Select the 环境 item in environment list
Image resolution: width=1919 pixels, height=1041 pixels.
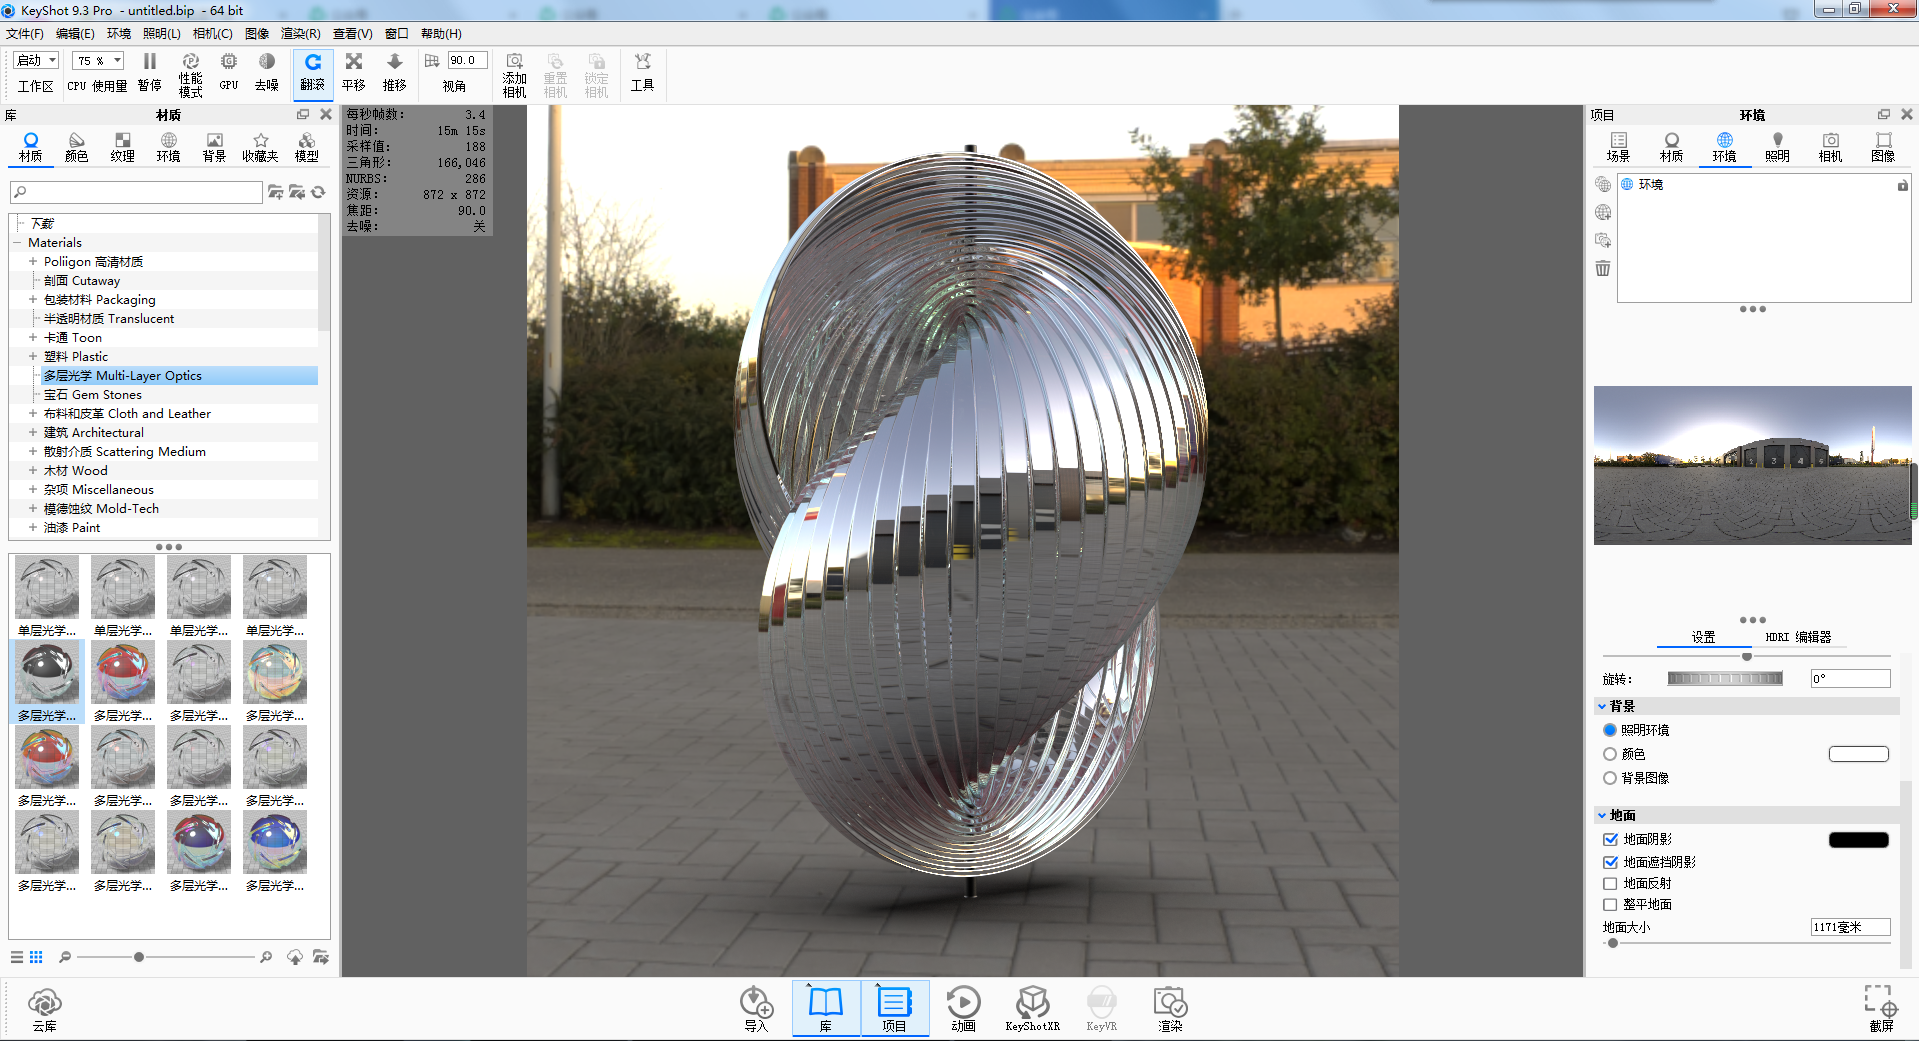1651,185
